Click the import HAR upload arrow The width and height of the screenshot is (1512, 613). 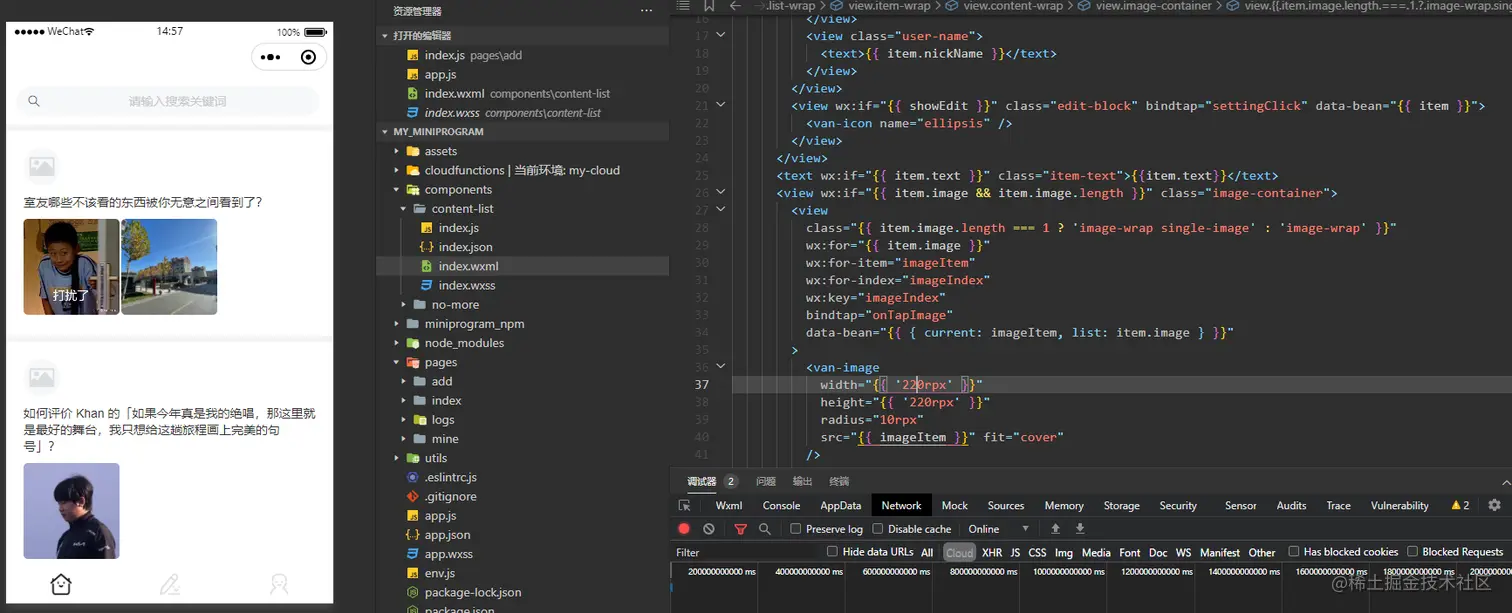1055,529
